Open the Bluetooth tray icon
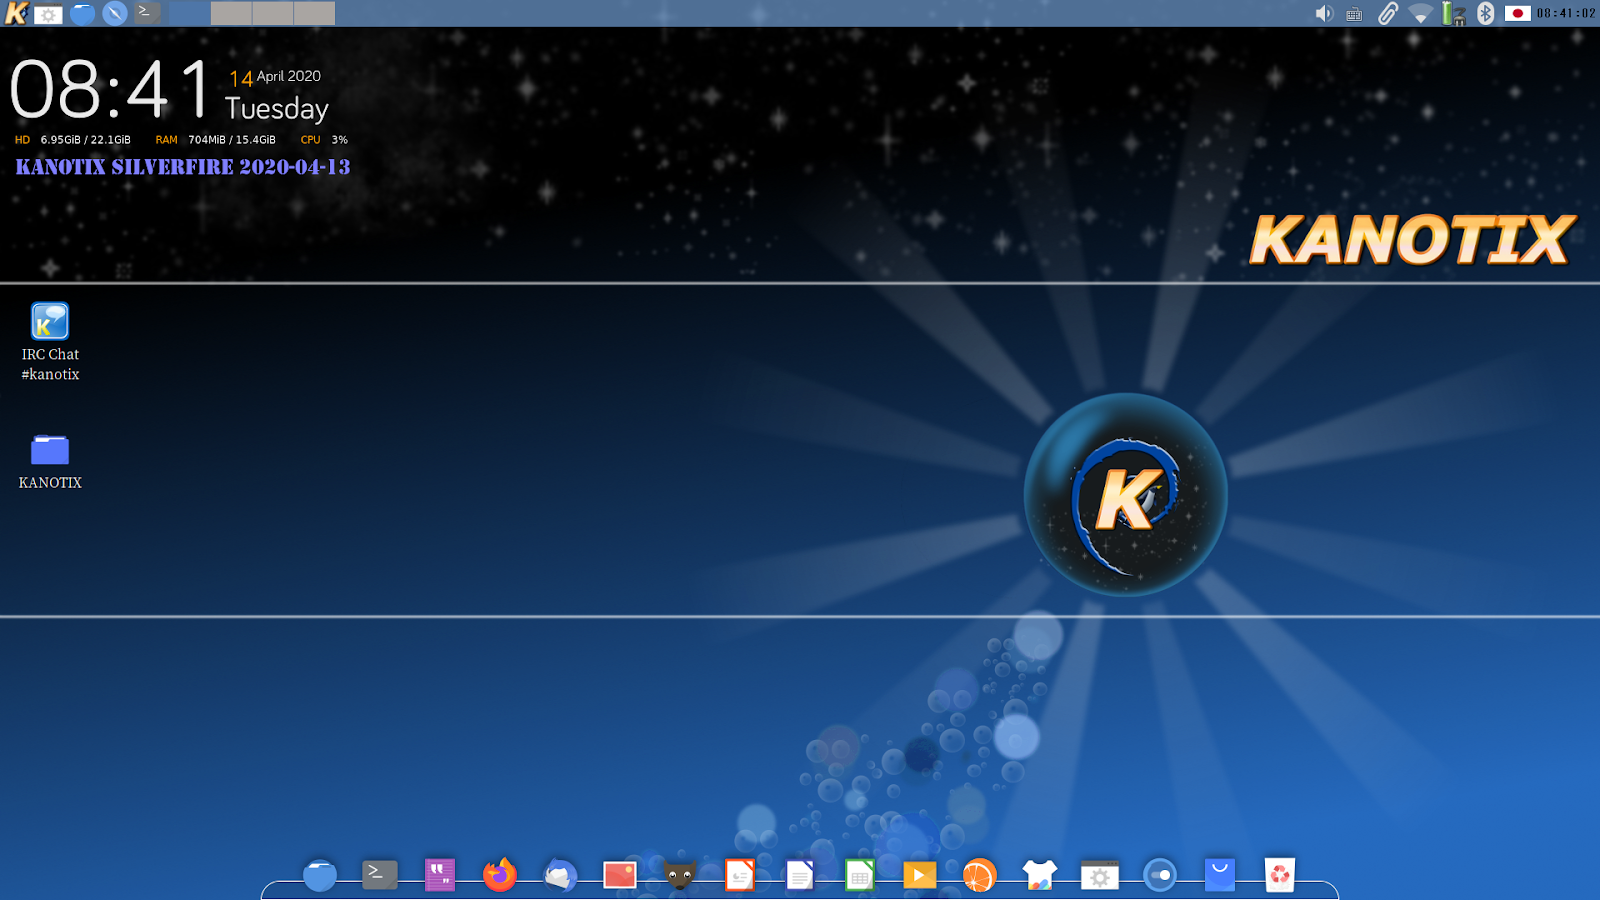The image size is (1600, 900). (1486, 13)
